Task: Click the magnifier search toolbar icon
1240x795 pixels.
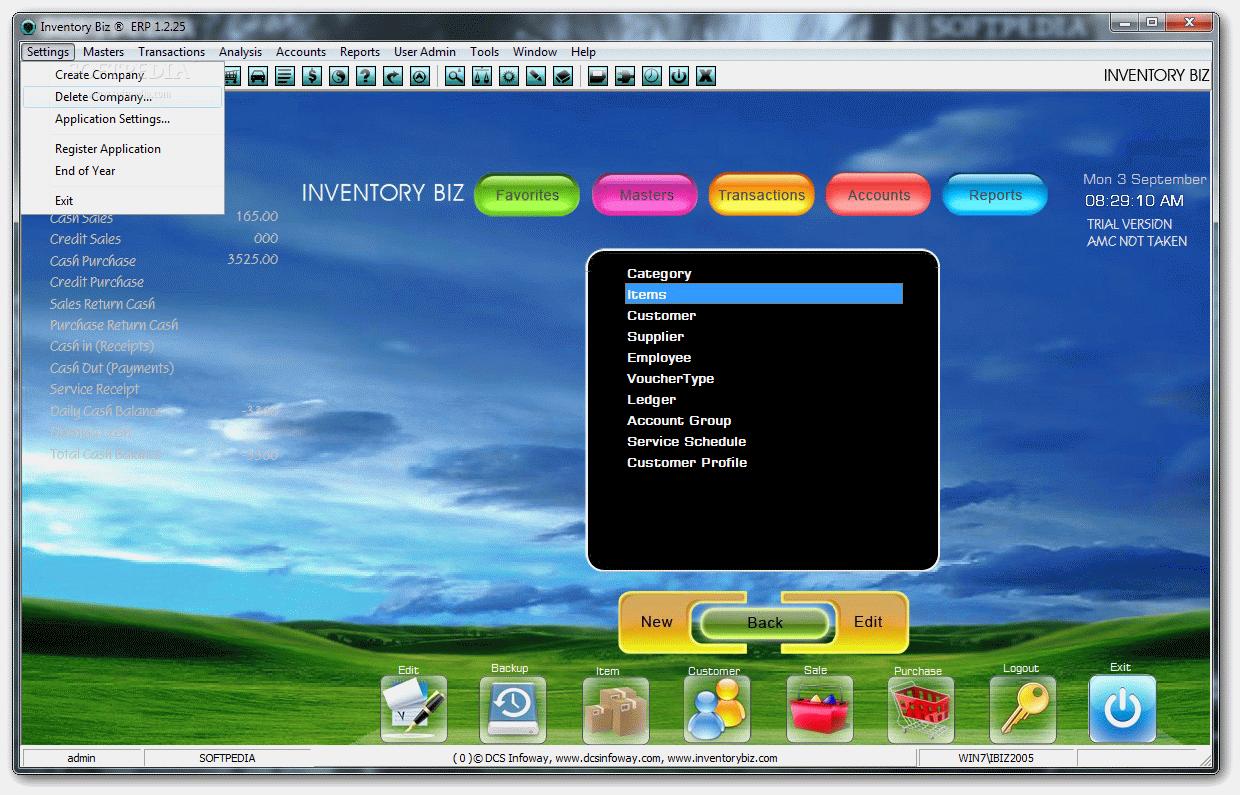Action: pos(455,76)
